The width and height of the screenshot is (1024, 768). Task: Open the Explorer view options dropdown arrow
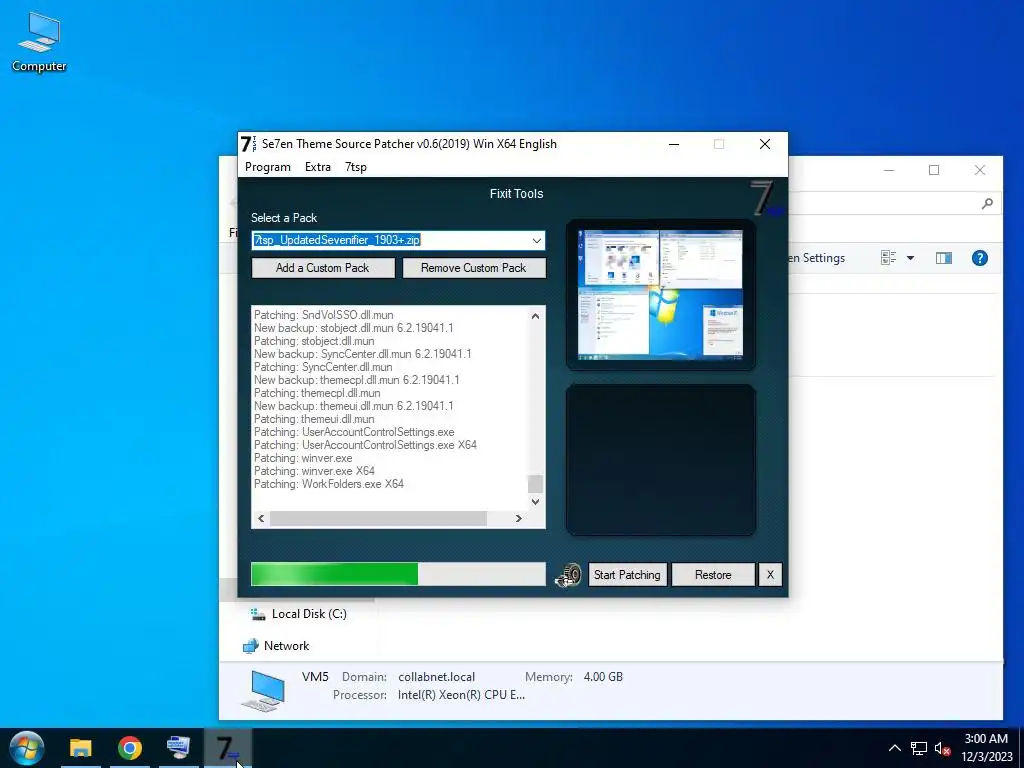(910, 258)
